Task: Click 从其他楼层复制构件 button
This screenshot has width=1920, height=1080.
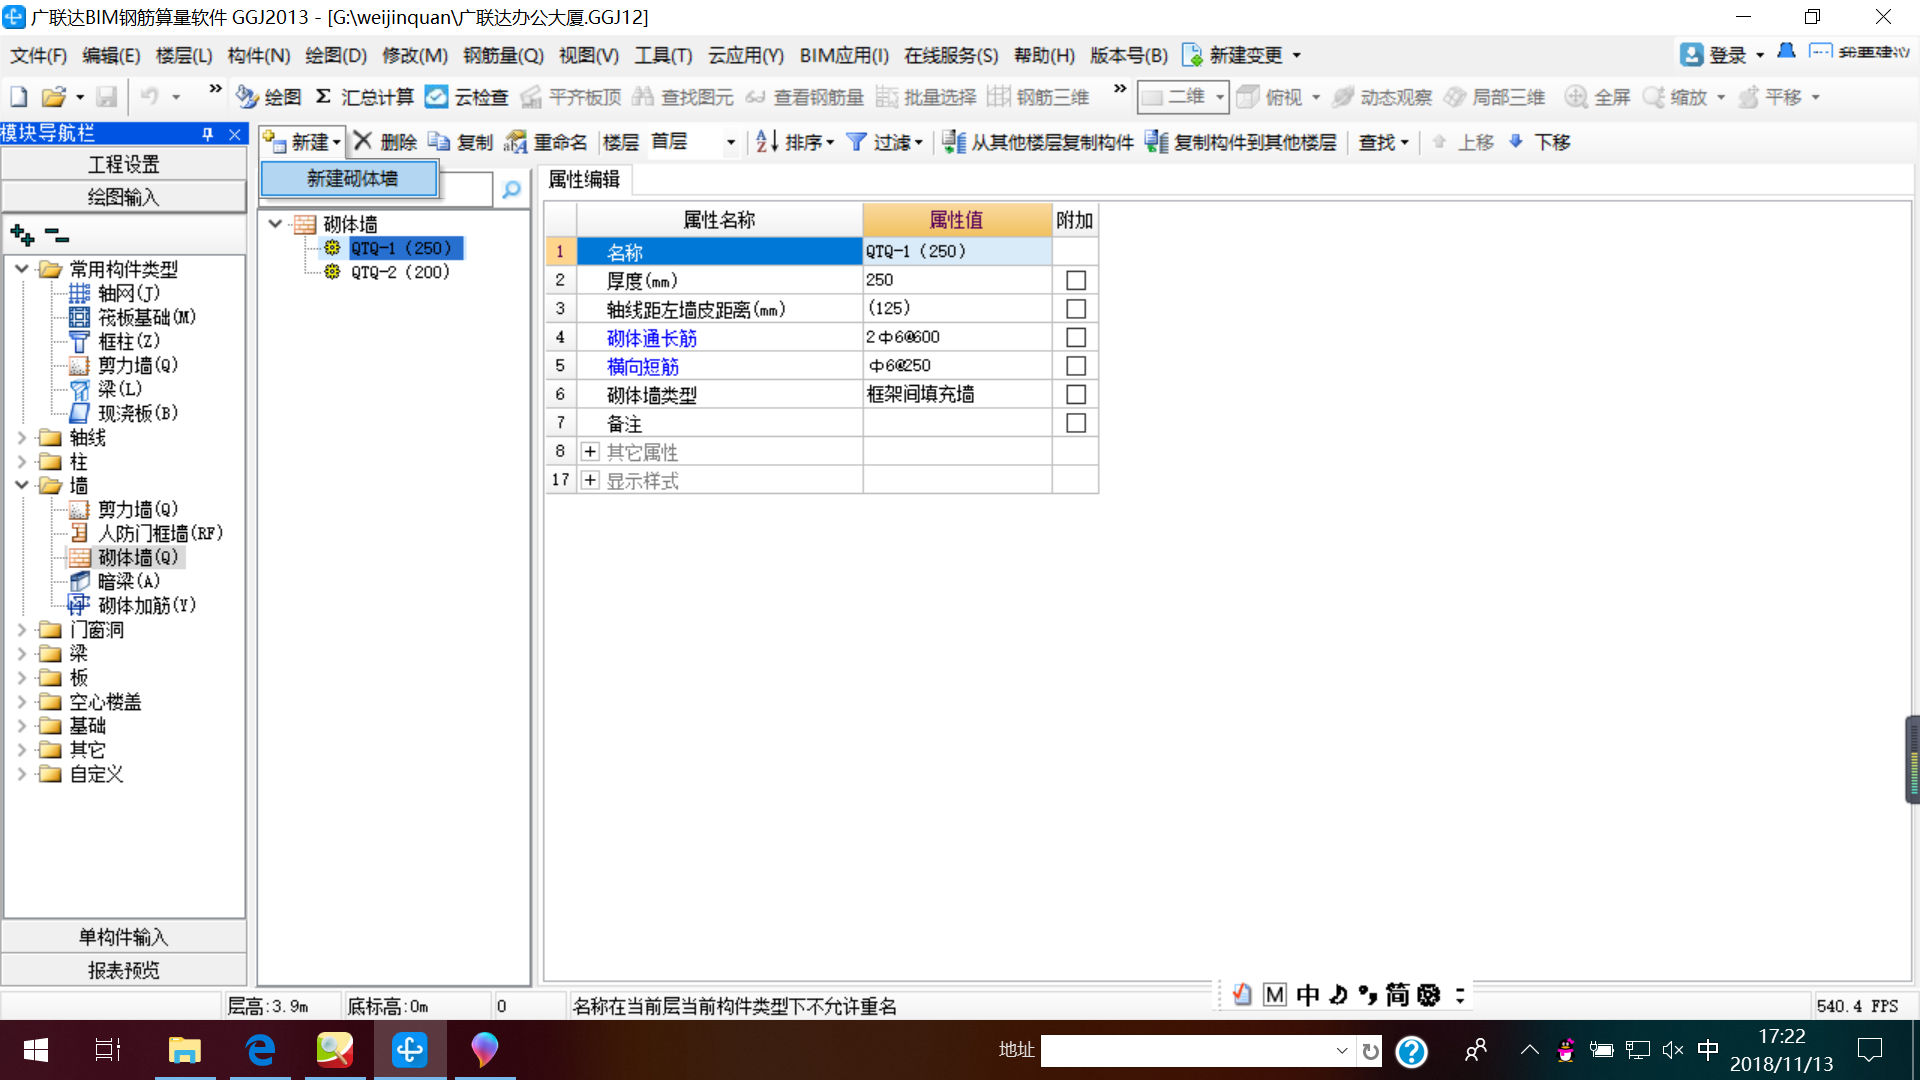Action: (1038, 142)
